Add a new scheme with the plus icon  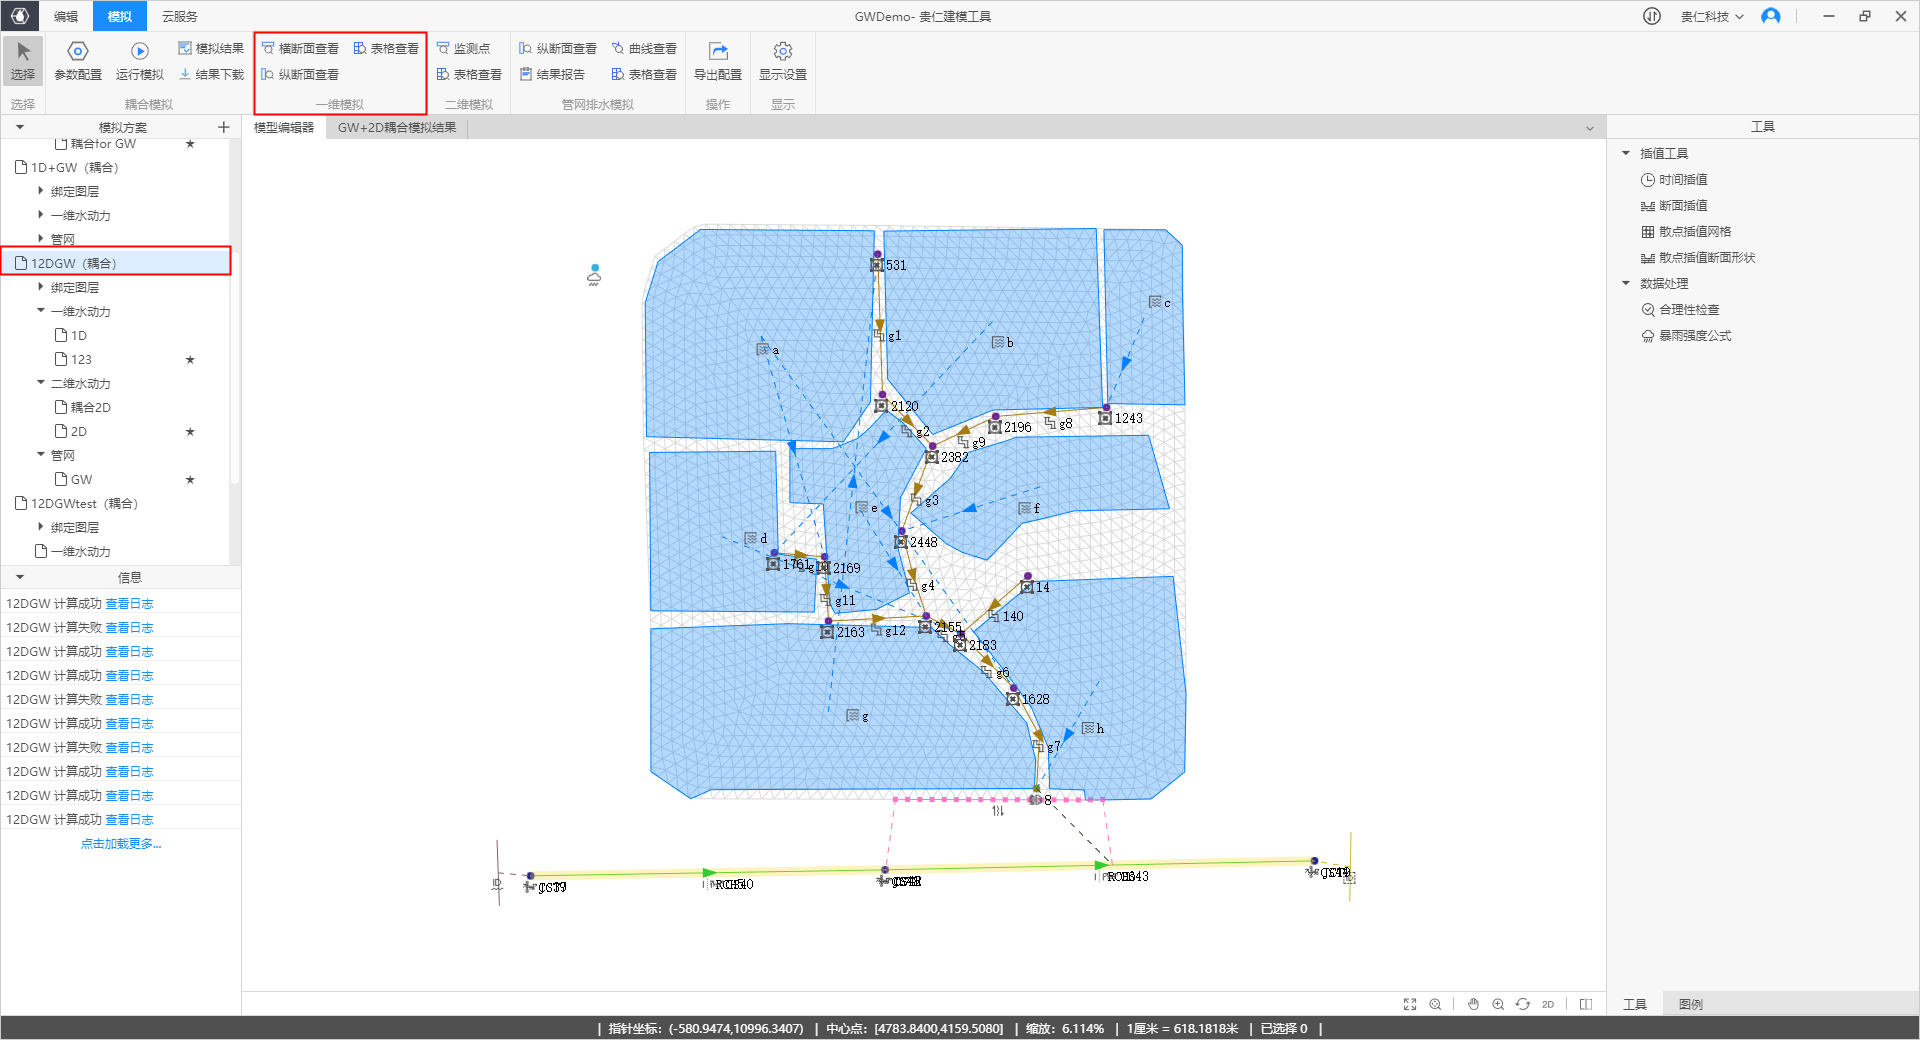pyautogui.click(x=224, y=127)
